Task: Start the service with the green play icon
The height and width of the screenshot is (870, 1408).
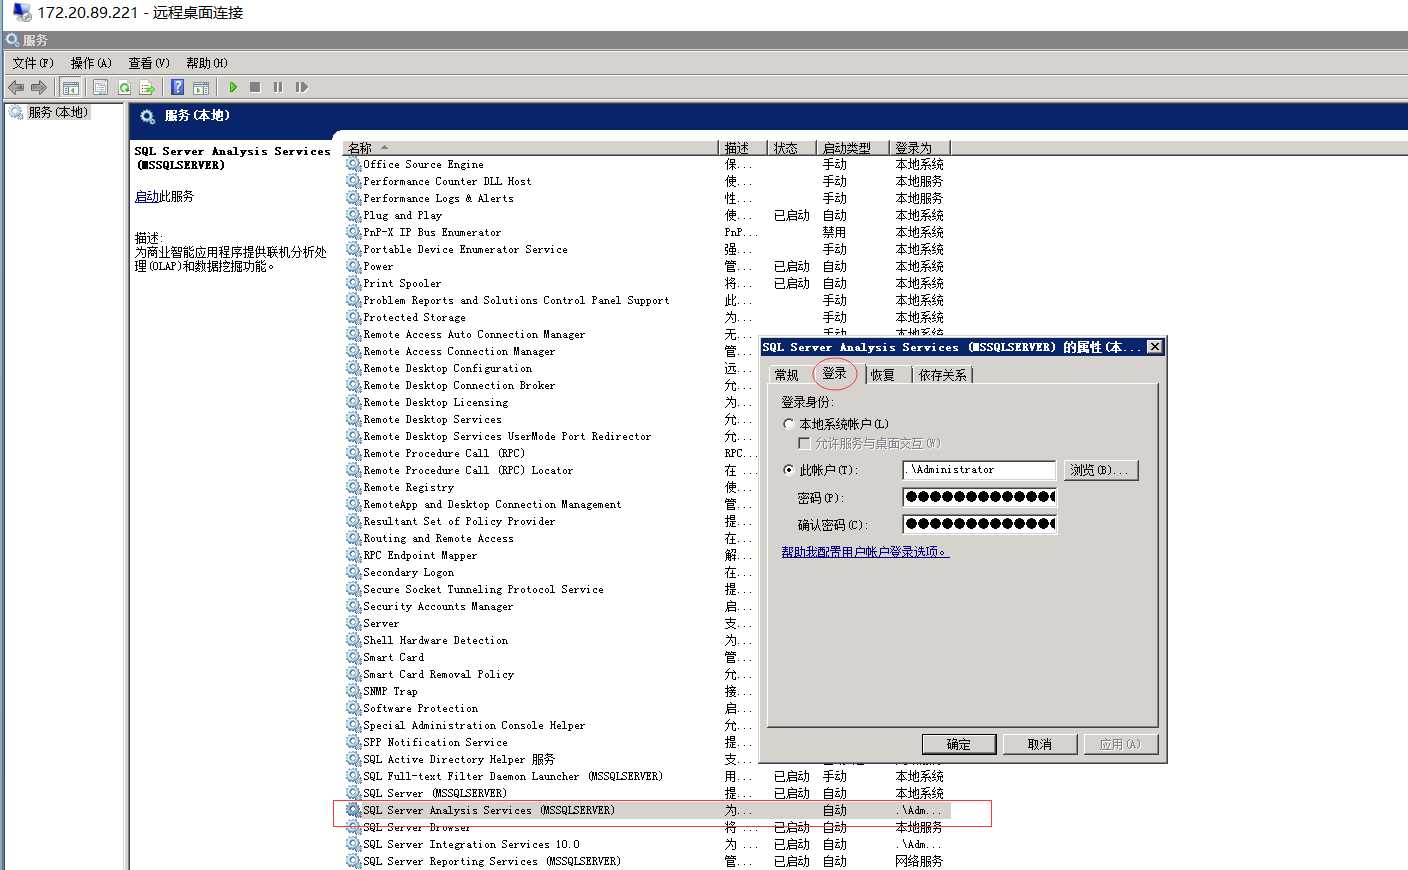Action: click(233, 88)
